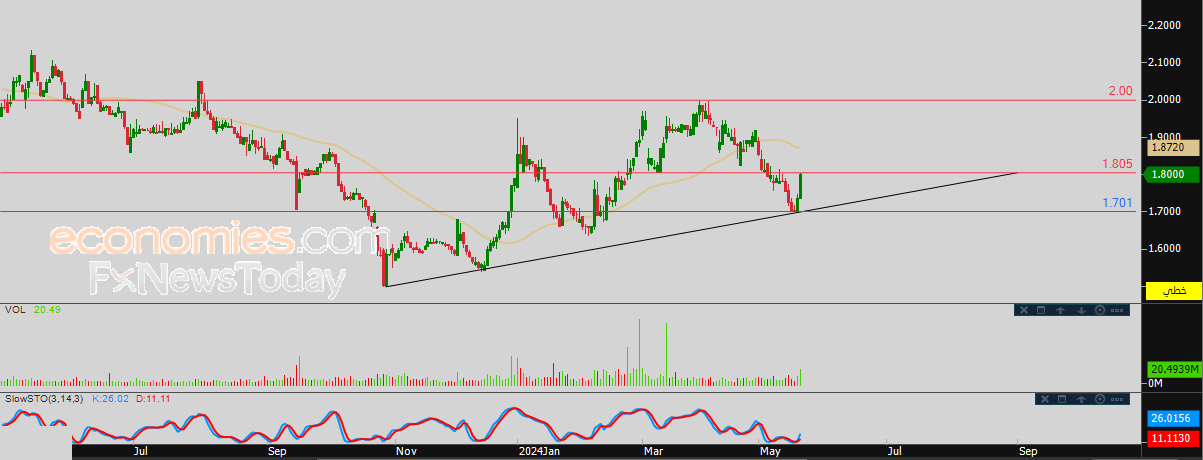Image resolution: width=1203 pixels, height=460 pixels.
Task: Click the 20.49 VOL value text
Action: point(48,310)
